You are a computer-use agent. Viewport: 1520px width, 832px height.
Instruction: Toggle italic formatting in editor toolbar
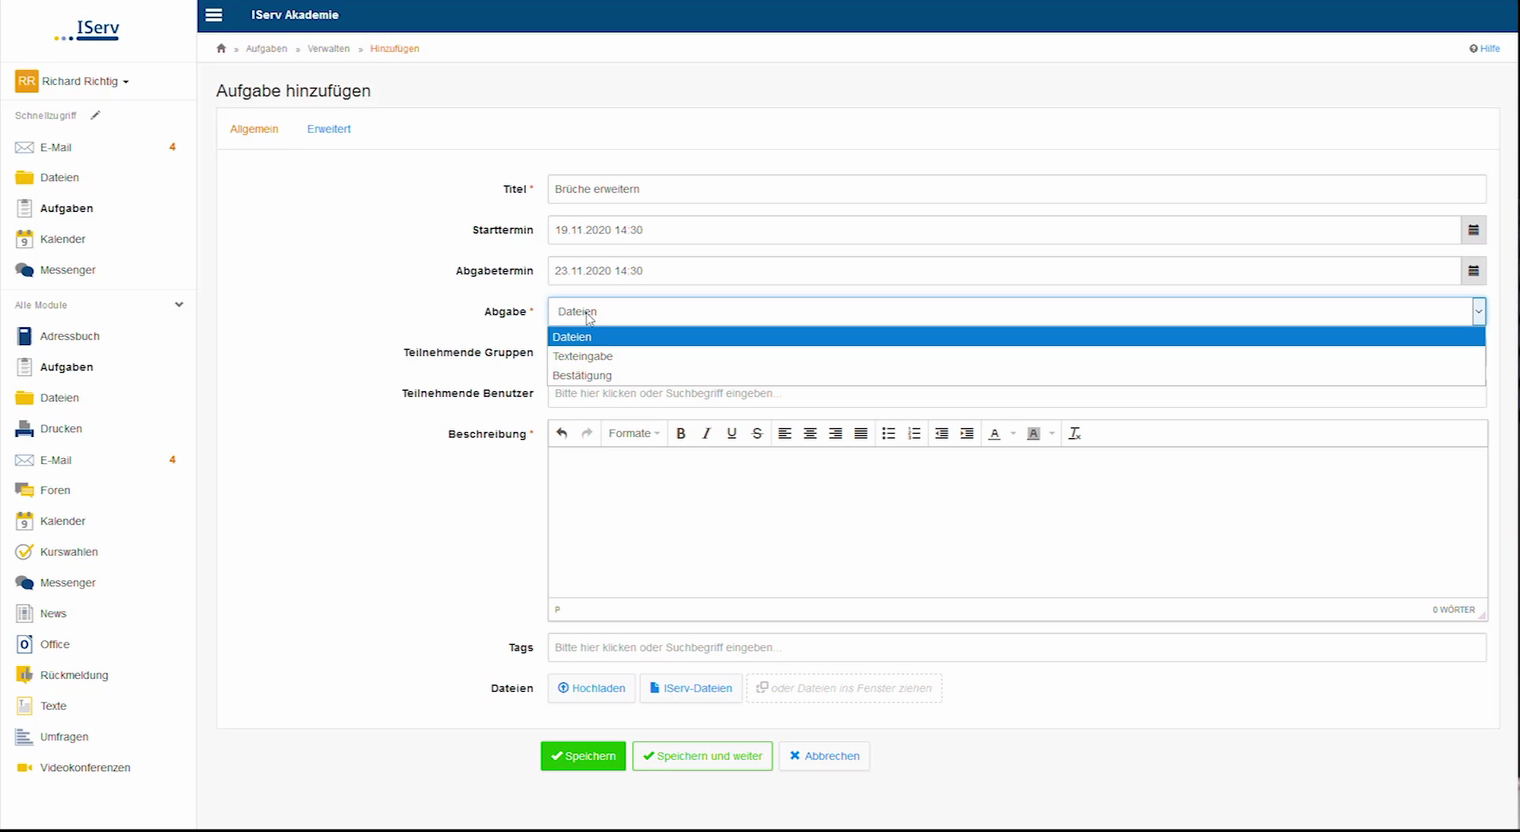[706, 433]
